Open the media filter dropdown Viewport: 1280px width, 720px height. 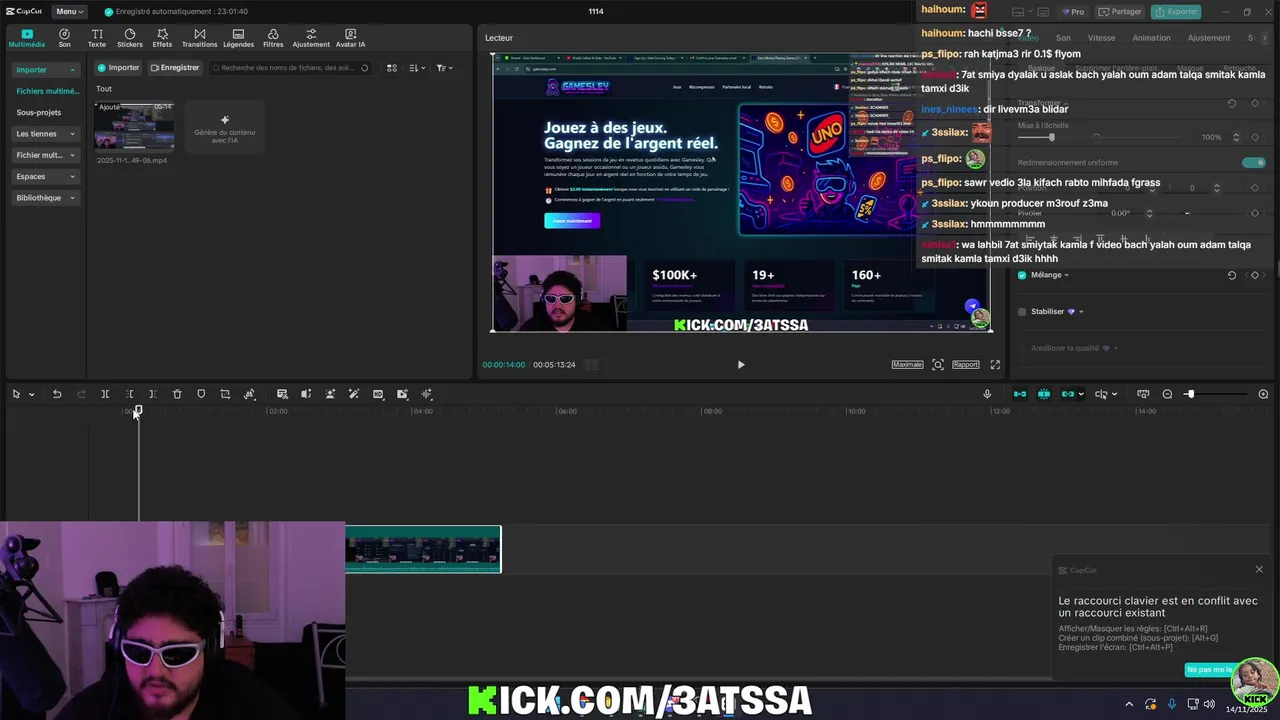click(x=445, y=68)
